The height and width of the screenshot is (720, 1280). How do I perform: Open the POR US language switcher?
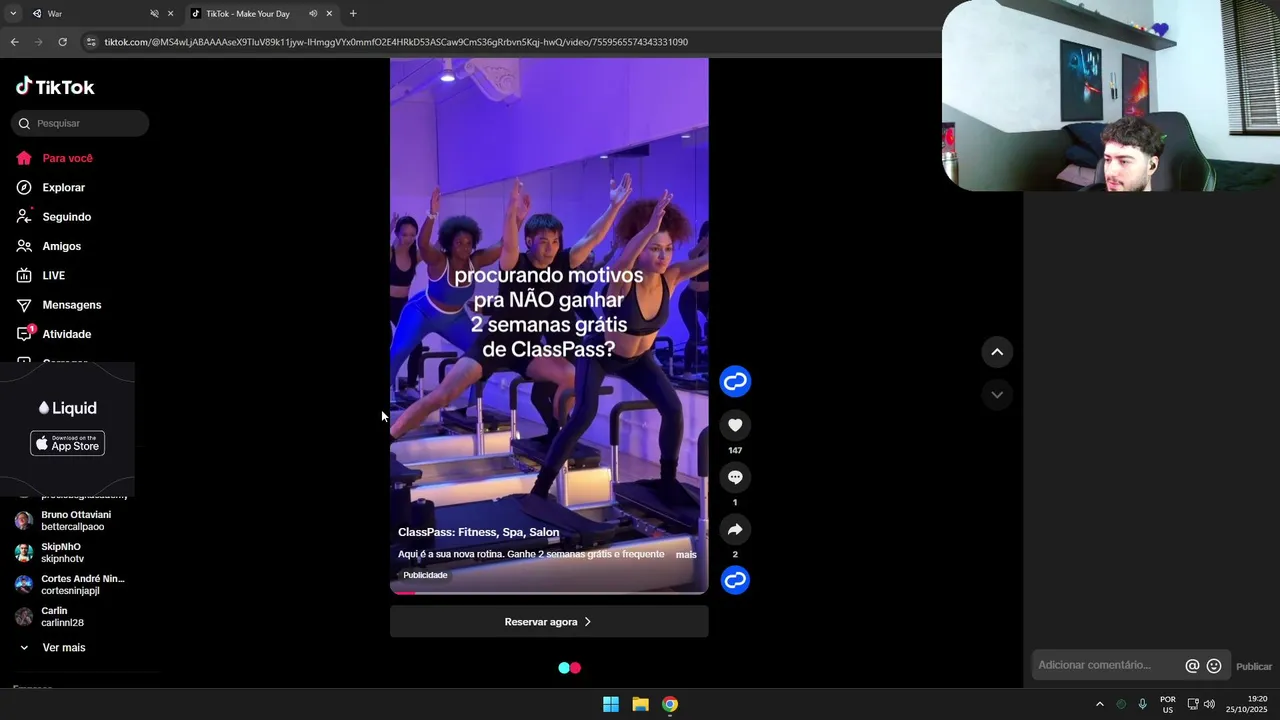tap(1167, 704)
